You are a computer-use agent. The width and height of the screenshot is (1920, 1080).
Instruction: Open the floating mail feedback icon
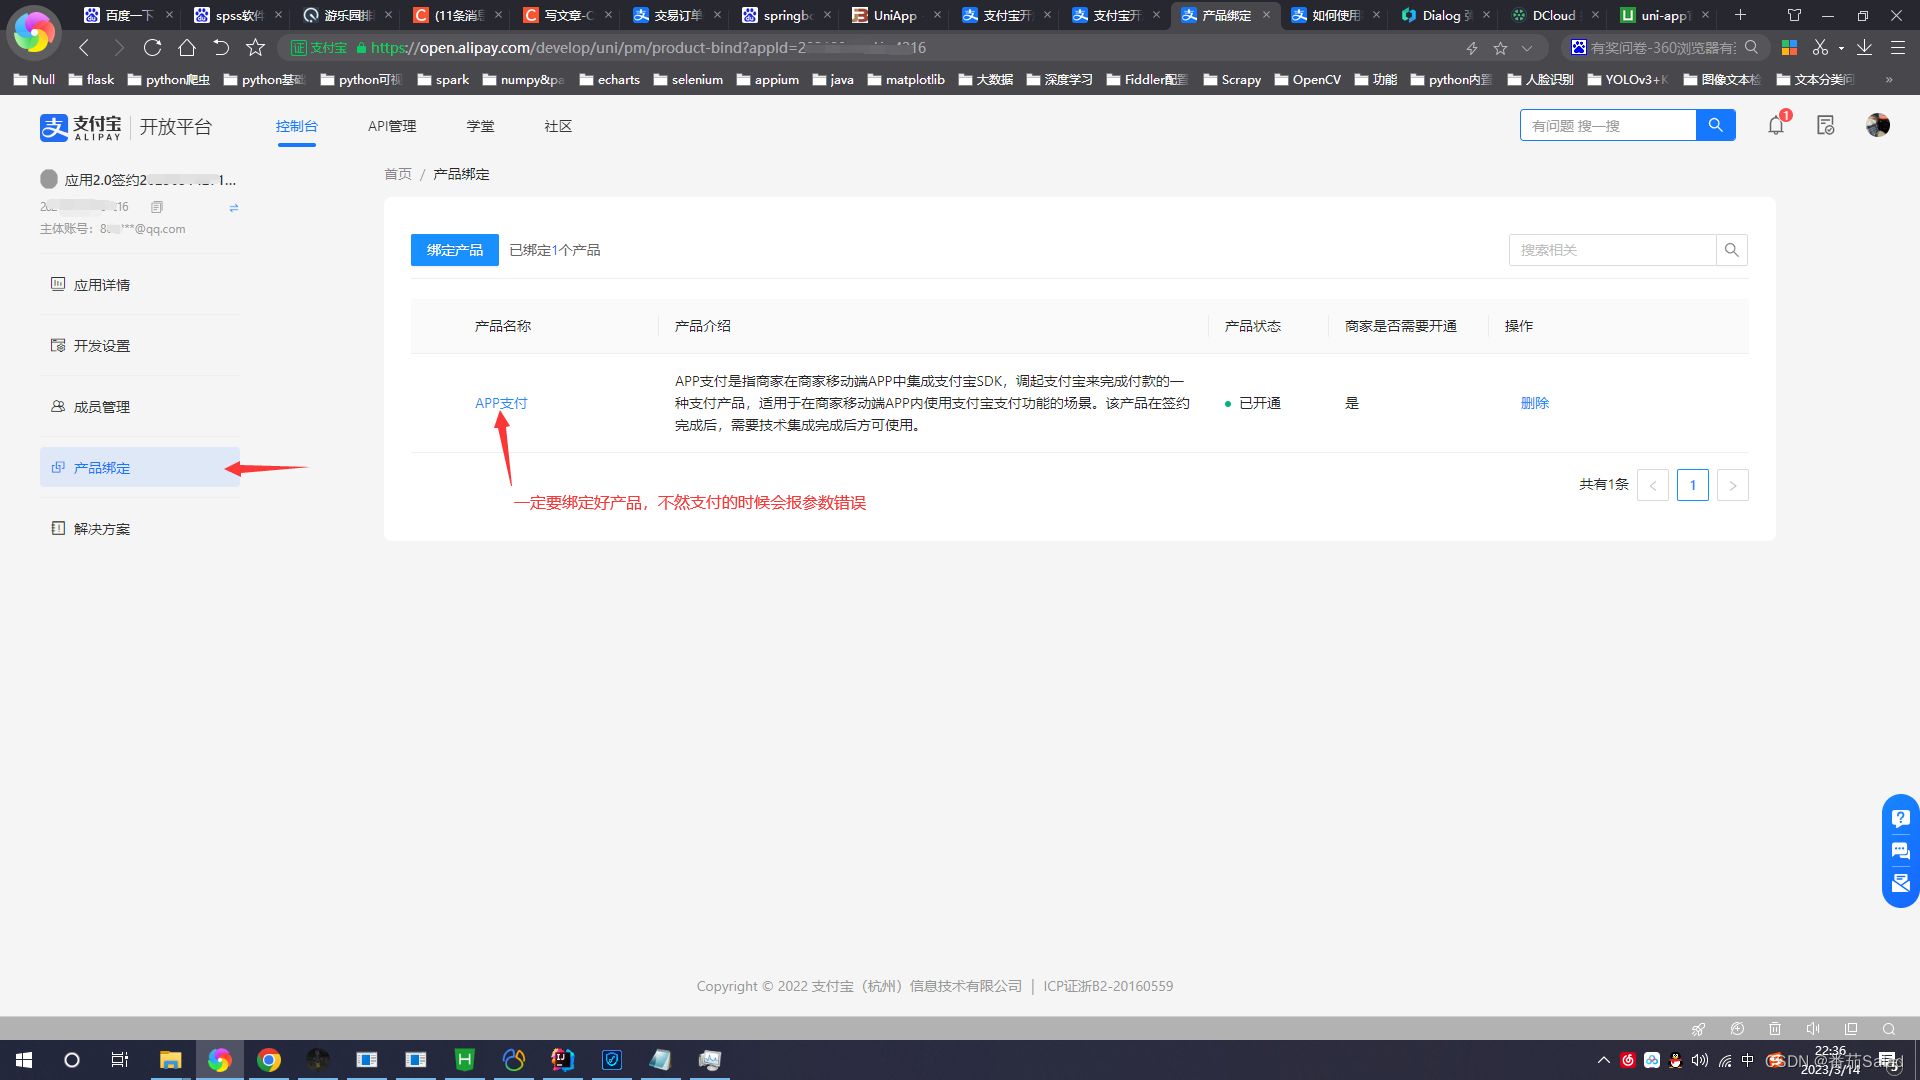[x=1901, y=883]
